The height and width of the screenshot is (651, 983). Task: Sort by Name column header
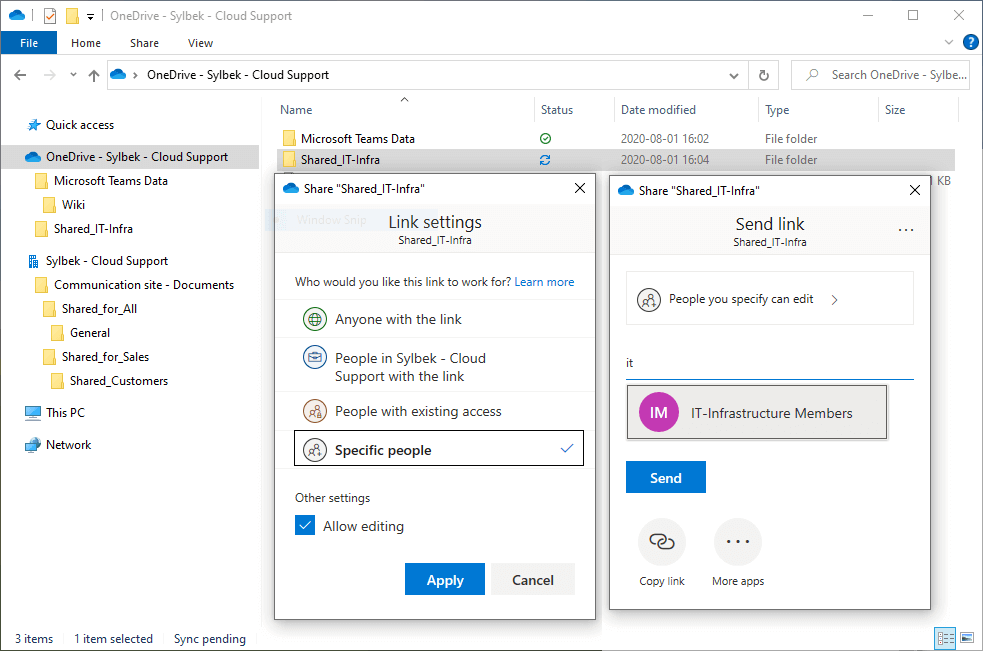click(x=297, y=110)
